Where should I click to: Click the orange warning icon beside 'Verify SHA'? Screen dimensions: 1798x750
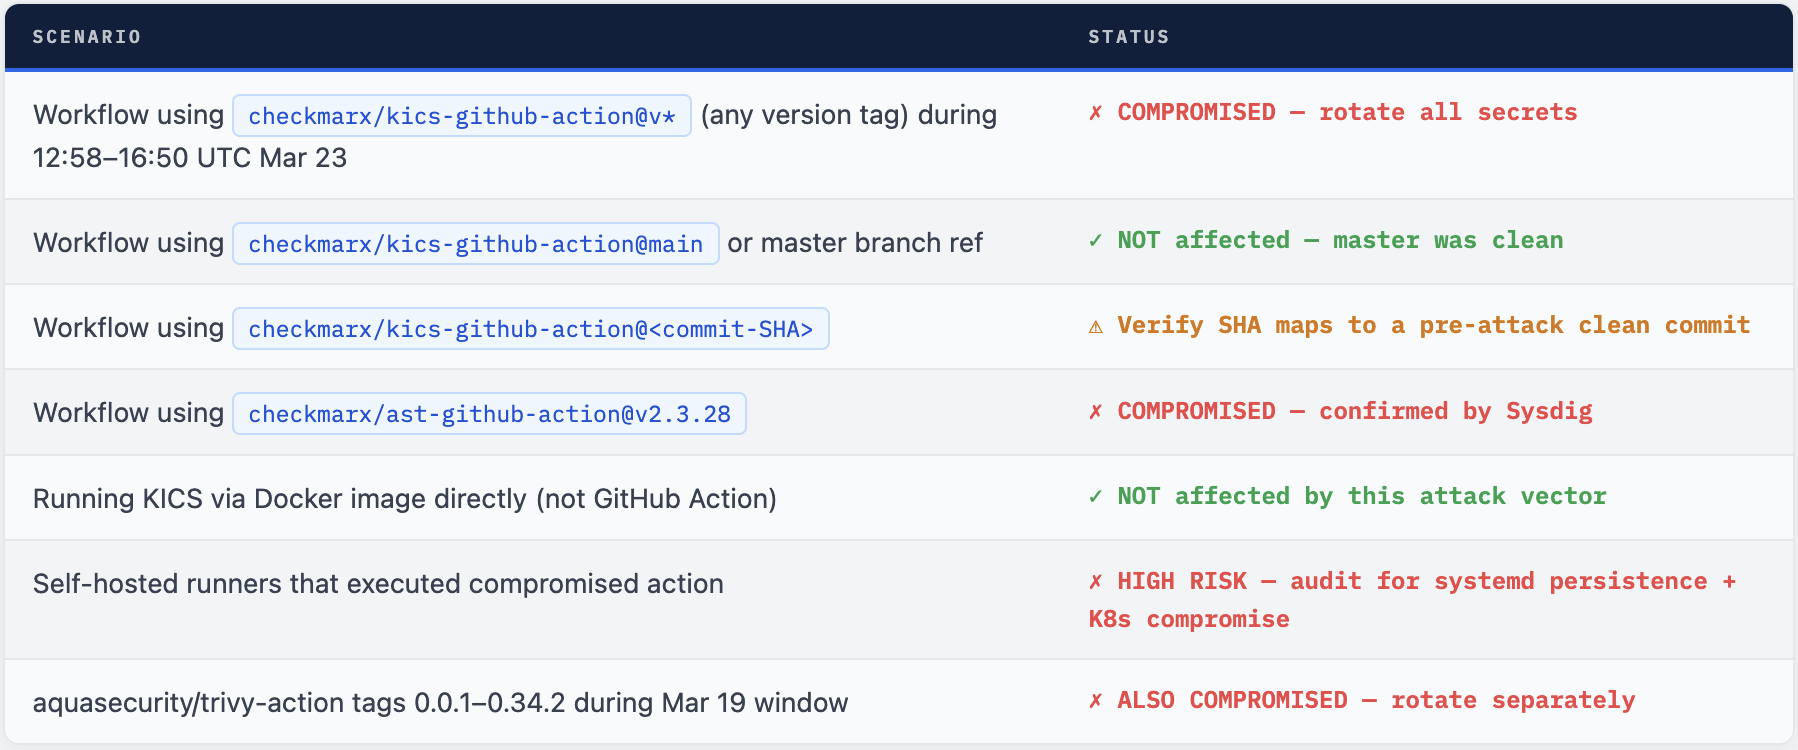coord(1096,327)
